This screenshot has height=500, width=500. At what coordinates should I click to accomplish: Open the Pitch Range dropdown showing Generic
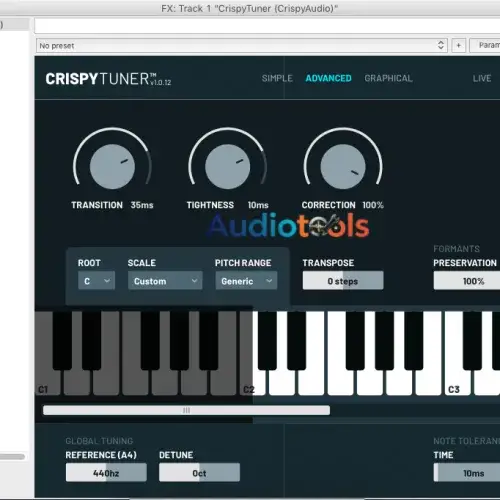(246, 281)
